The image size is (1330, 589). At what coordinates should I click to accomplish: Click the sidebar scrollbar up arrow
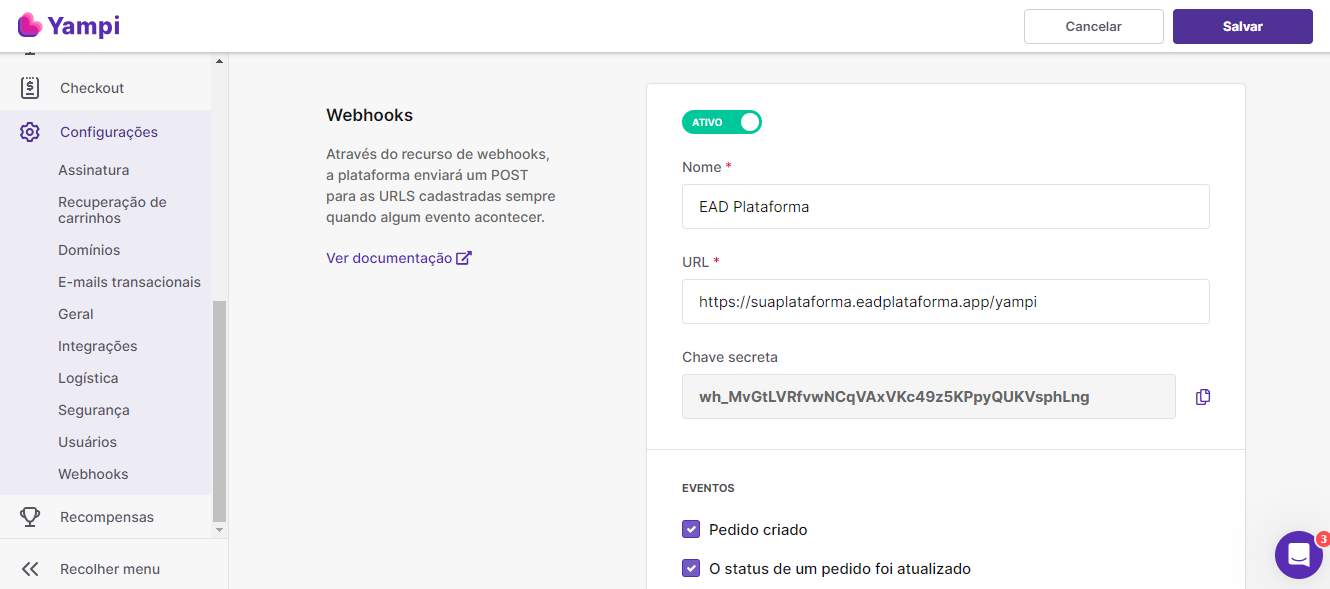[220, 61]
